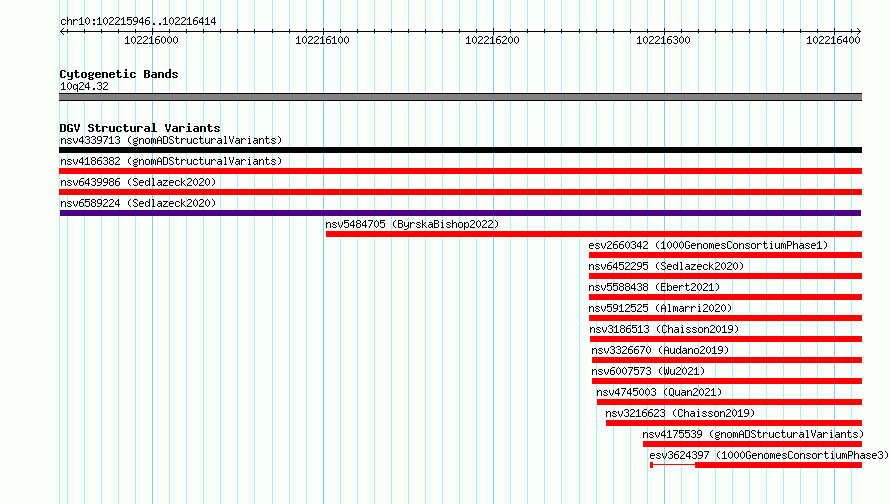Click the red bar of nsv3216623
890x504 pixels.
(734, 423)
